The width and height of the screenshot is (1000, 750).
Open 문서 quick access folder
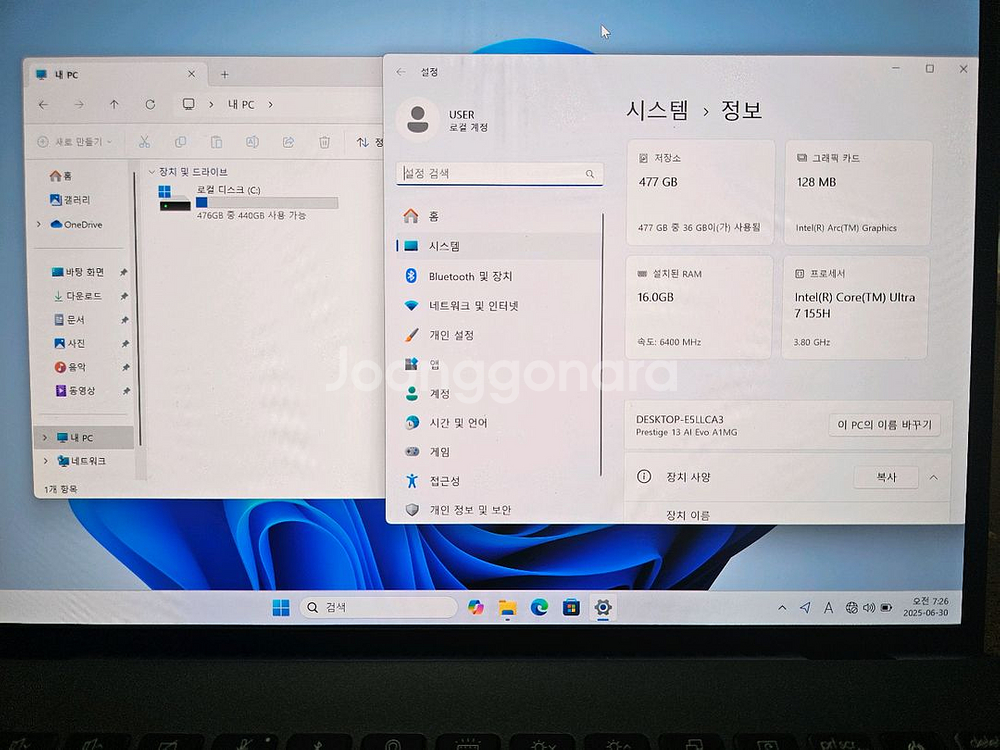point(70,320)
